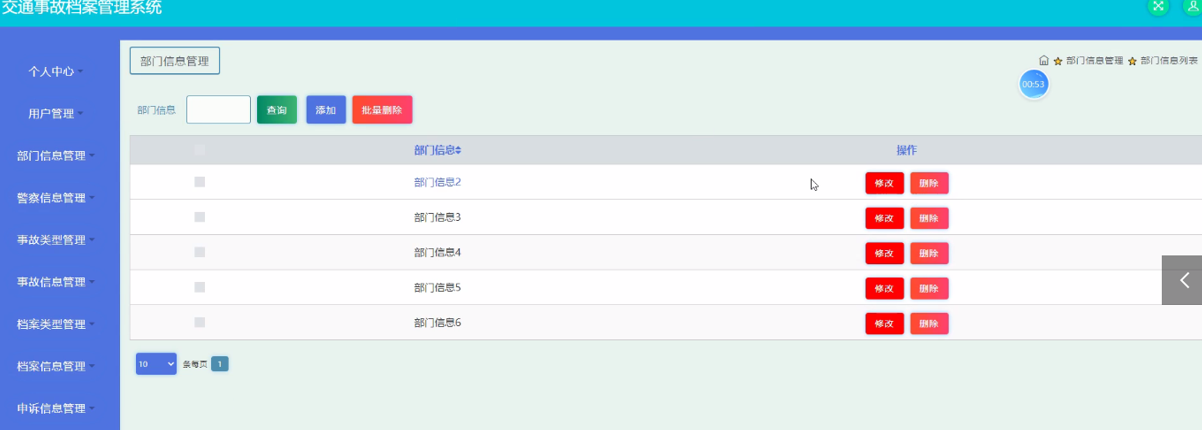The height and width of the screenshot is (430, 1202).
Task: Click the fullscreen toggle icon in header
Action: click(x=1158, y=5)
